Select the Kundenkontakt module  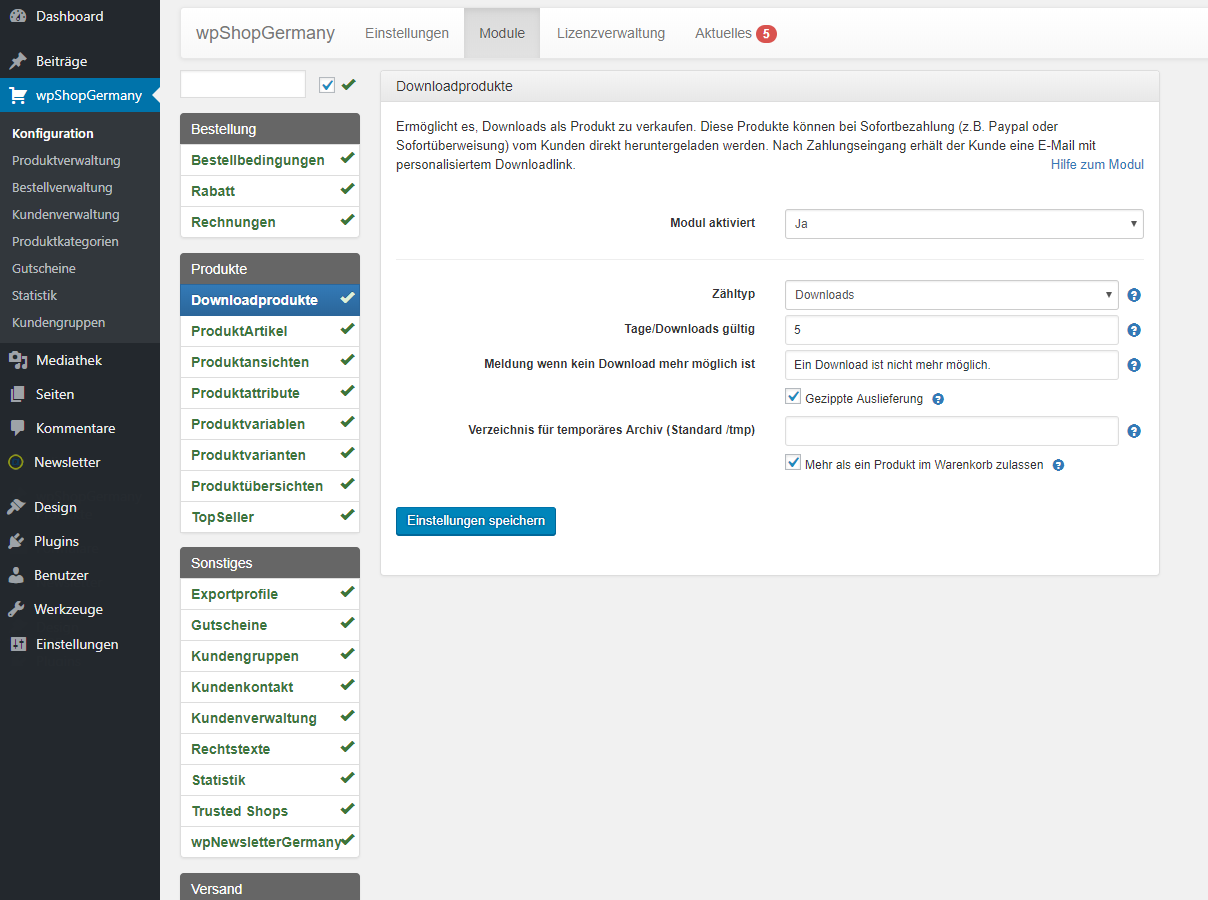point(270,687)
